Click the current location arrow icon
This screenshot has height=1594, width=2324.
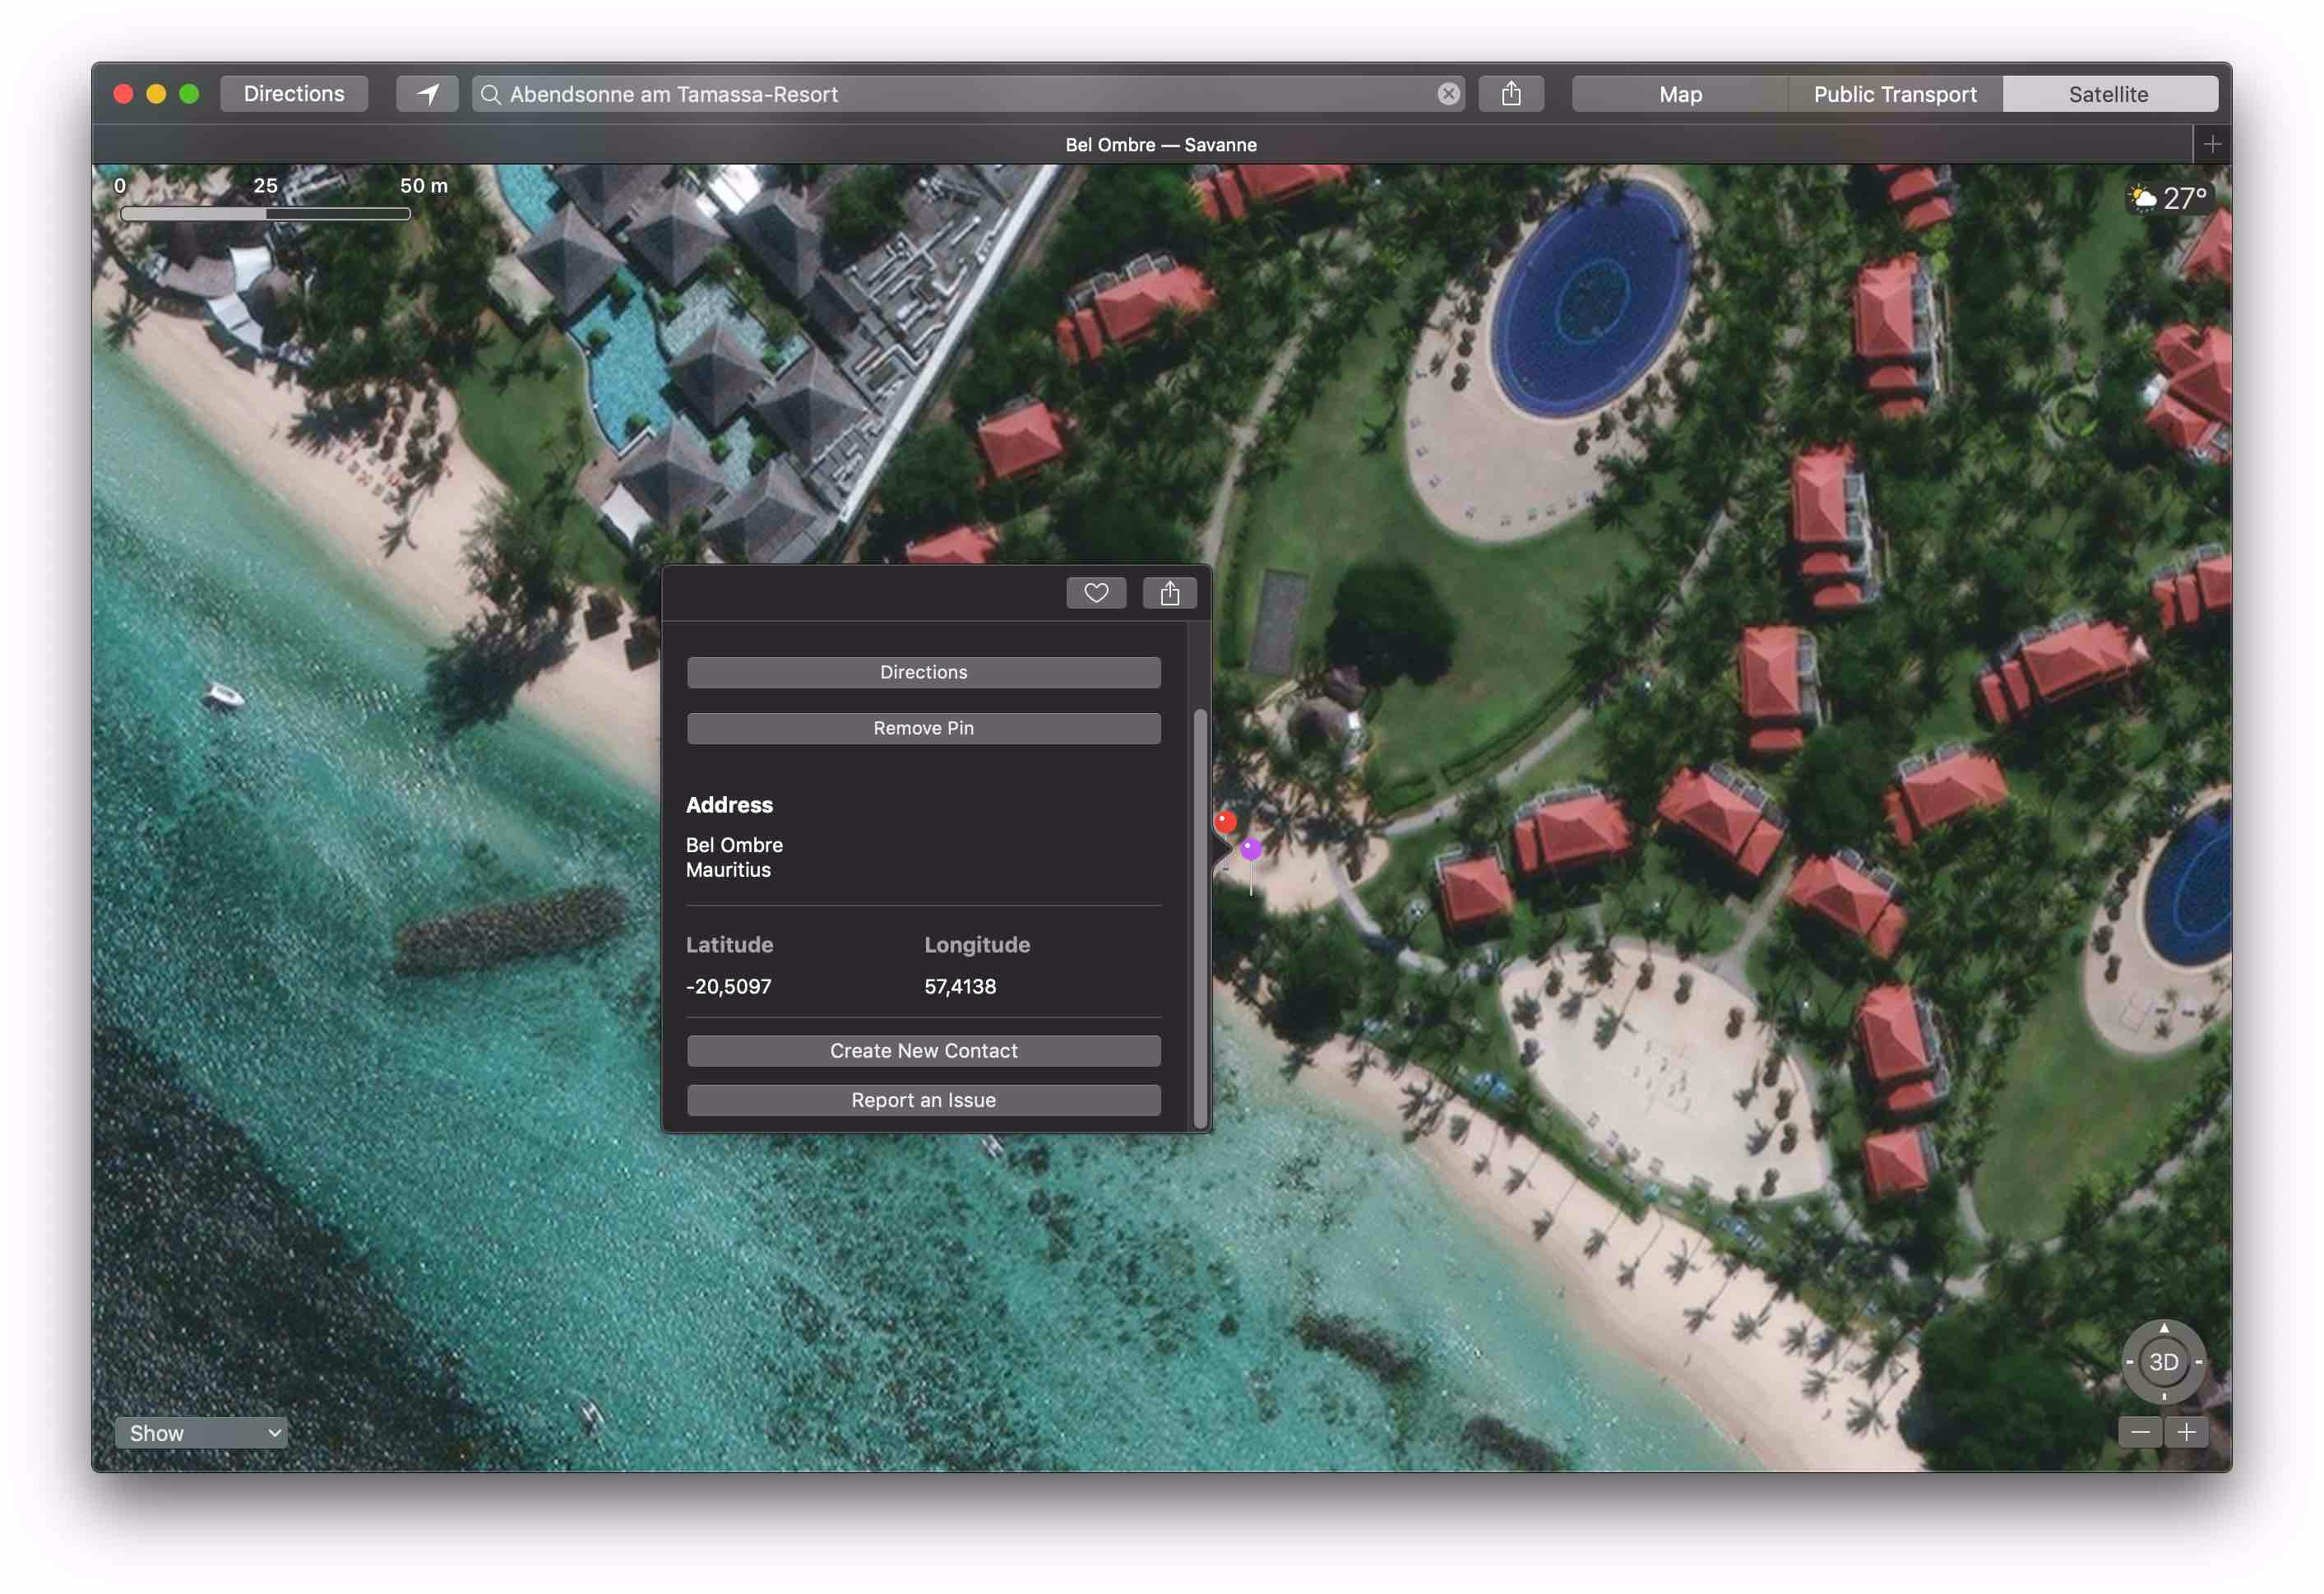427,94
